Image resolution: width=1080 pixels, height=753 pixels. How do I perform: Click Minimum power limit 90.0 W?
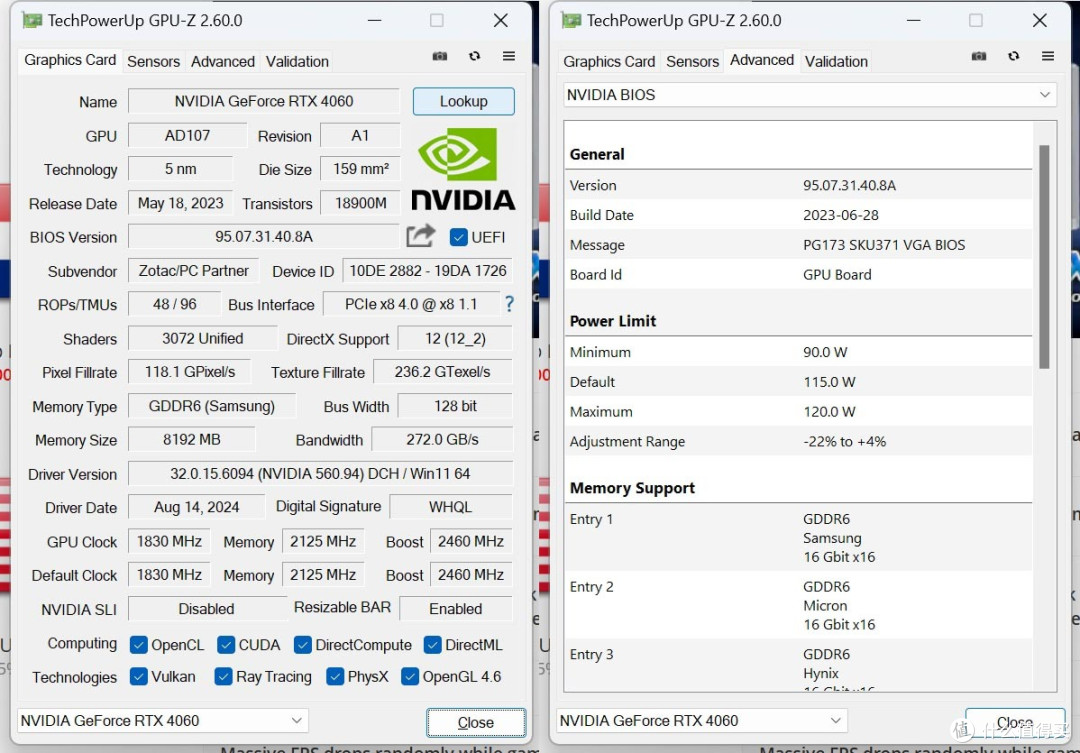point(825,352)
